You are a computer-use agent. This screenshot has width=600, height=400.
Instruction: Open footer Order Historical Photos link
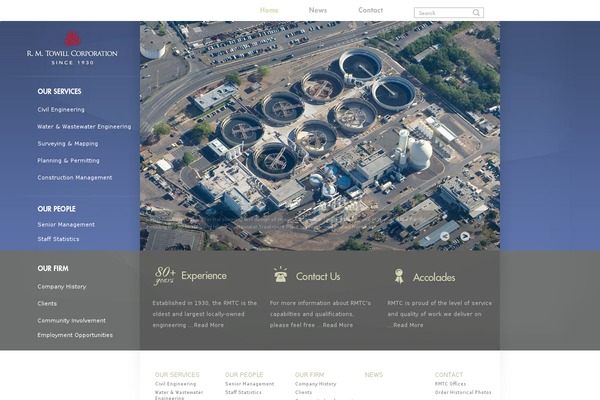[463, 392]
